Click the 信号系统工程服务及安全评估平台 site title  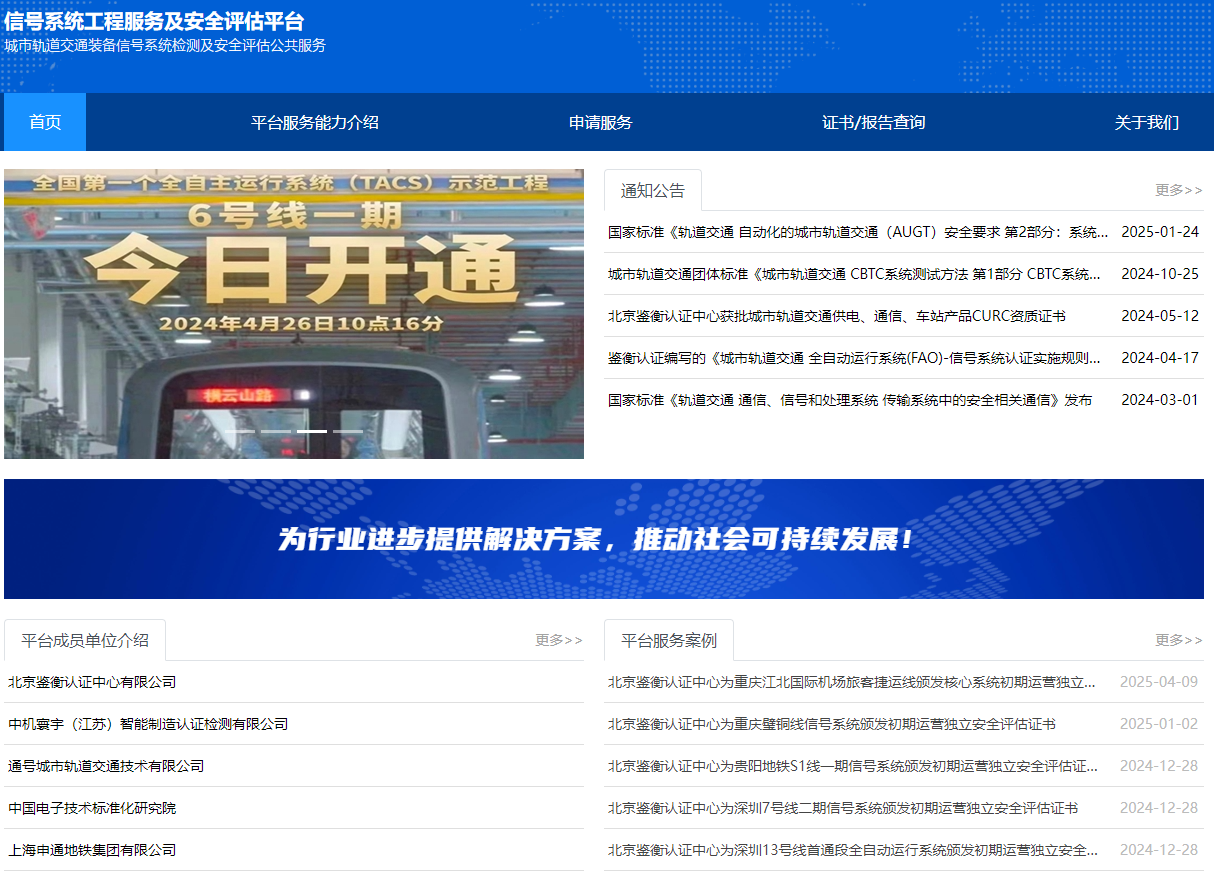[154, 21]
